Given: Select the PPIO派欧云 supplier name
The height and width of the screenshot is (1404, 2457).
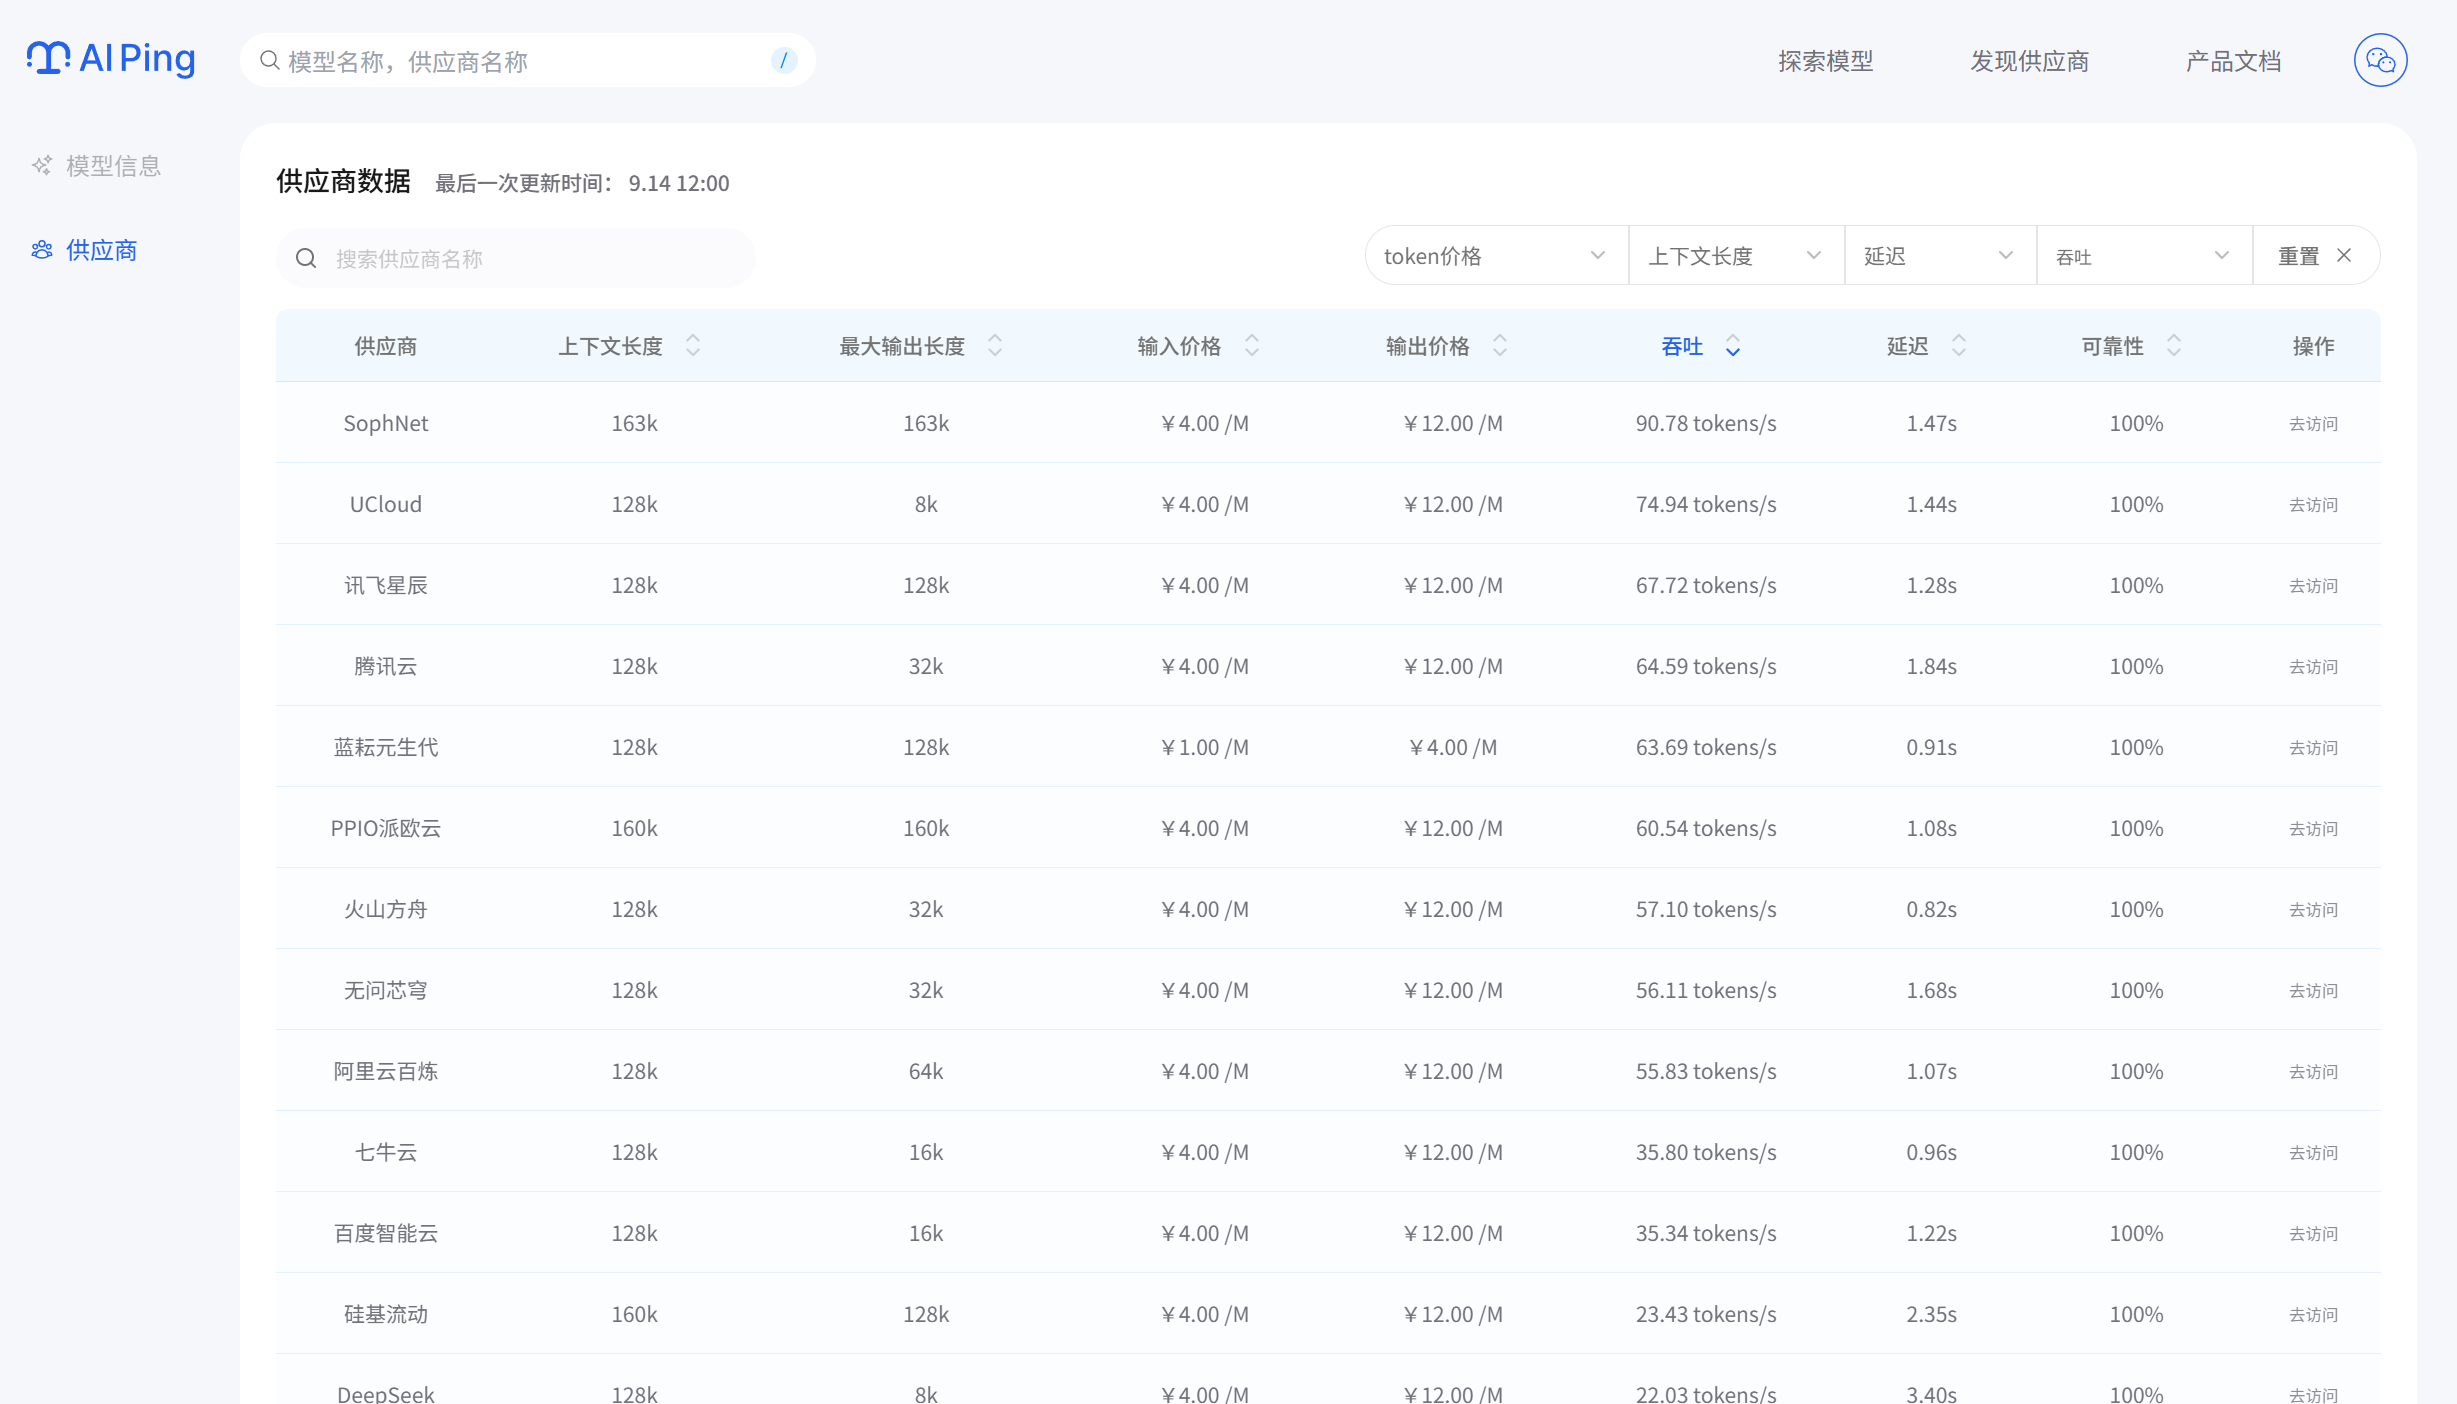Looking at the screenshot, I should point(385,829).
